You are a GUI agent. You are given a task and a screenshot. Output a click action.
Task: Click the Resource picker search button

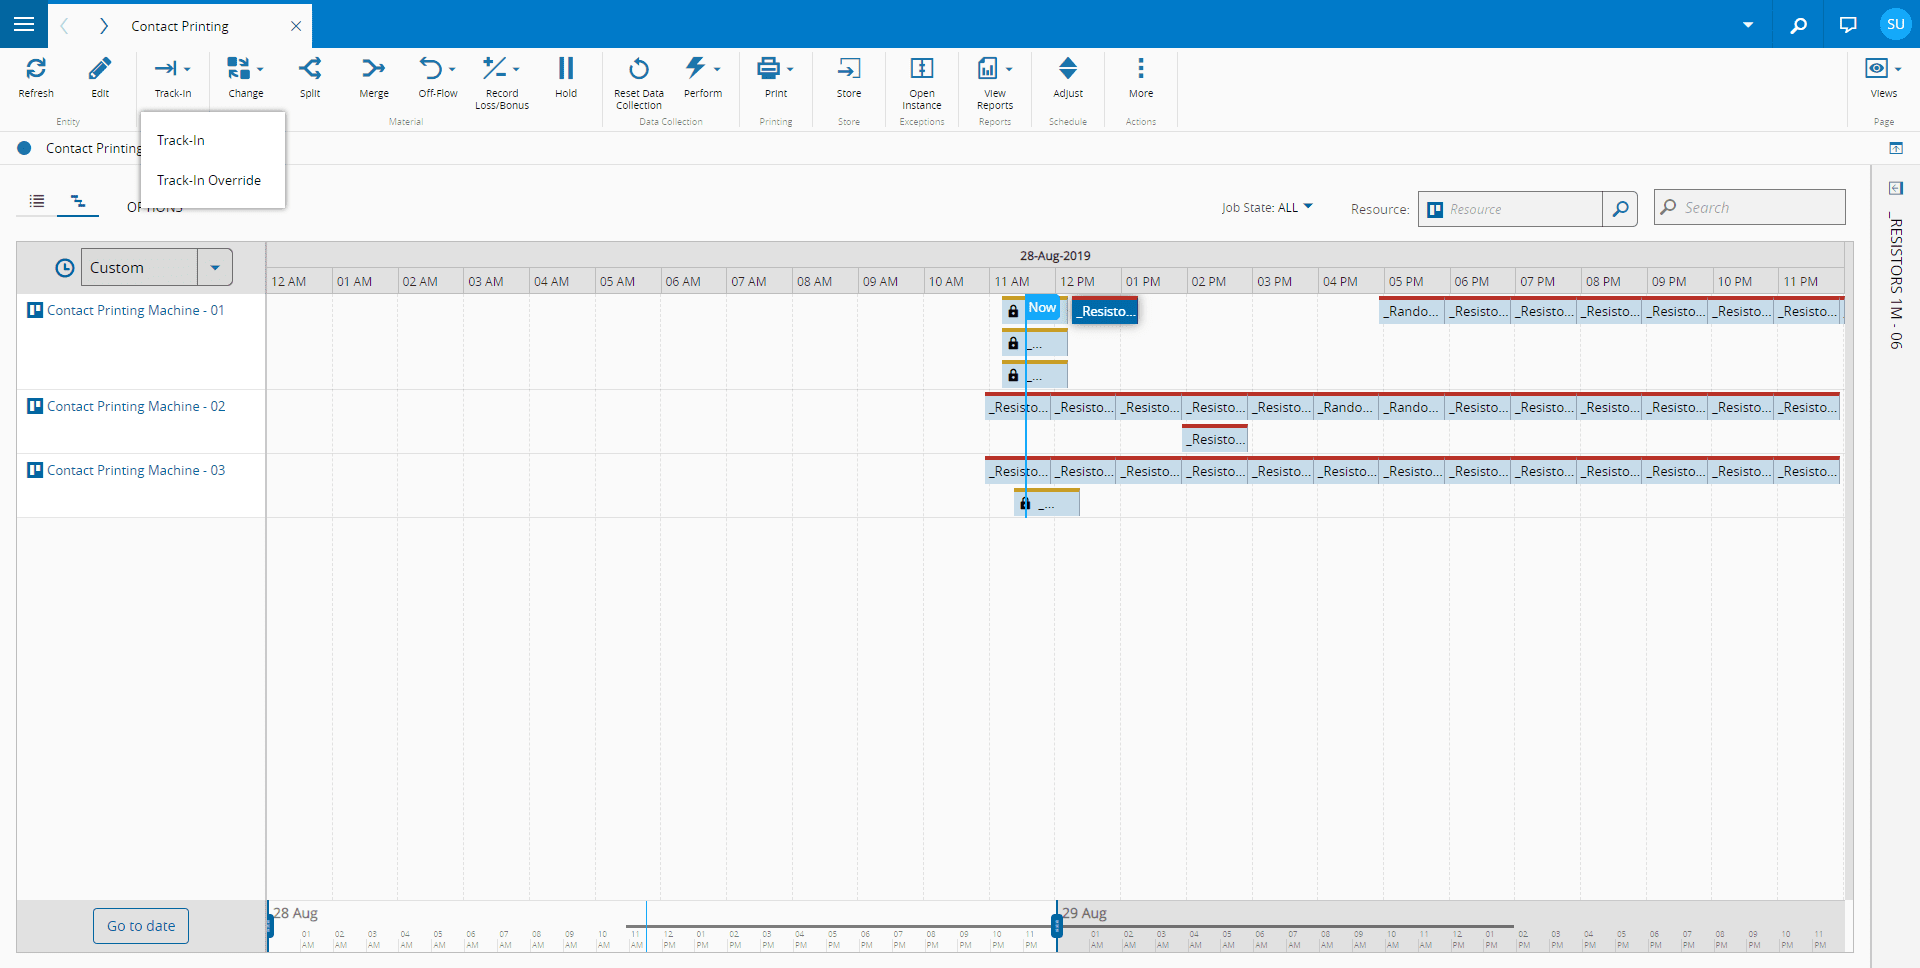click(1621, 209)
